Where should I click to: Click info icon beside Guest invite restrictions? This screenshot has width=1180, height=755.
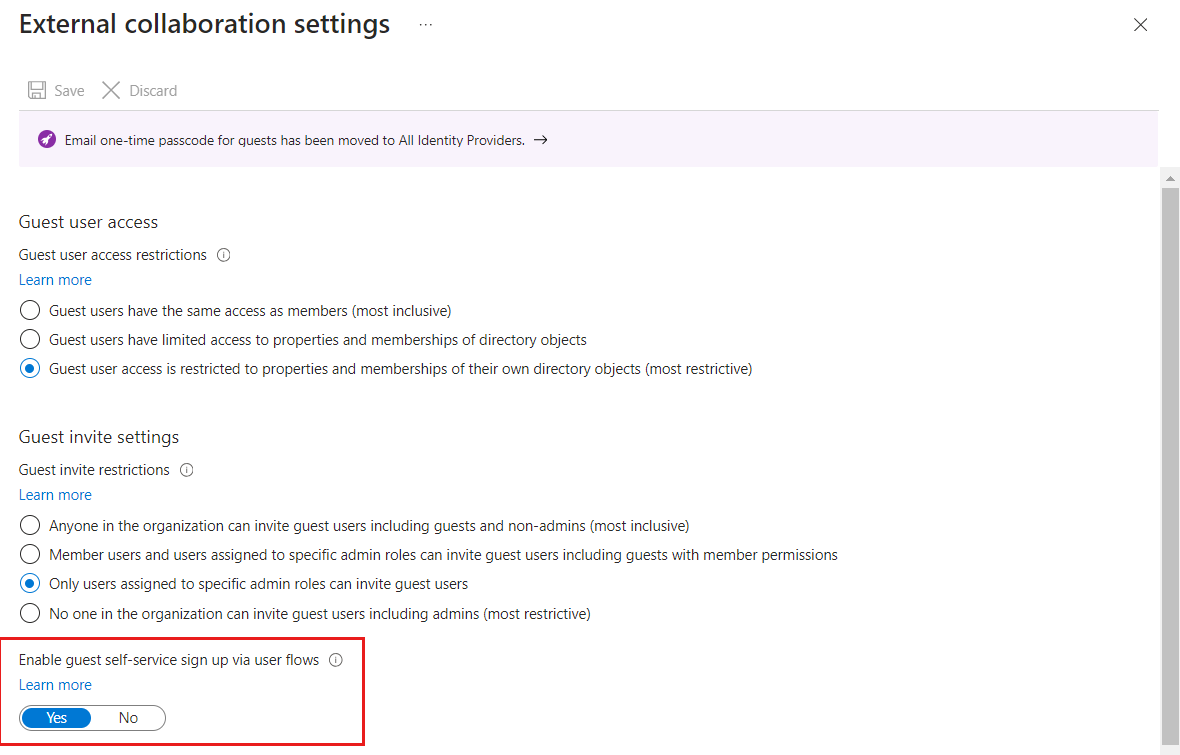click(x=186, y=470)
